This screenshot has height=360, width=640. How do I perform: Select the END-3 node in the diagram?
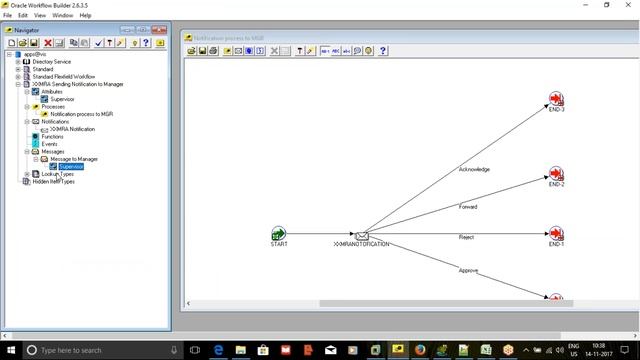pos(556,99)
